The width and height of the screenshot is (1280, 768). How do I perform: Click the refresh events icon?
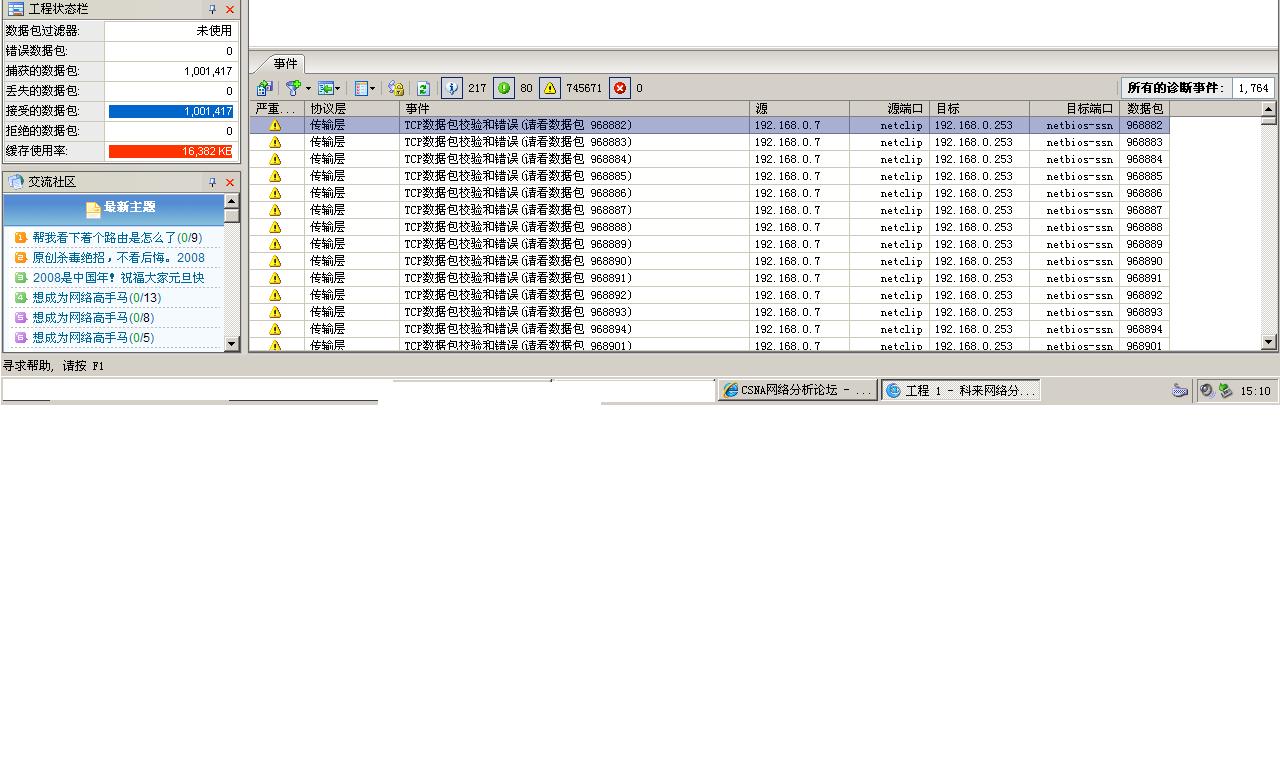click(x=423, y=88)
